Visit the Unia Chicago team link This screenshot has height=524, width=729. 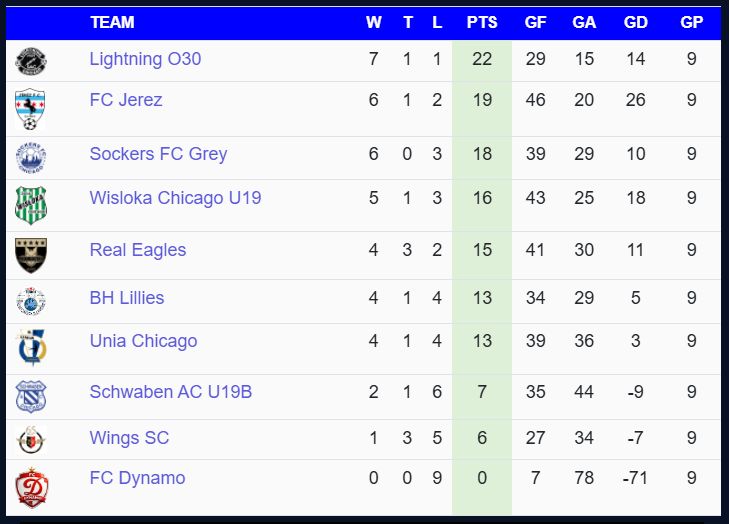pos(143,341)
